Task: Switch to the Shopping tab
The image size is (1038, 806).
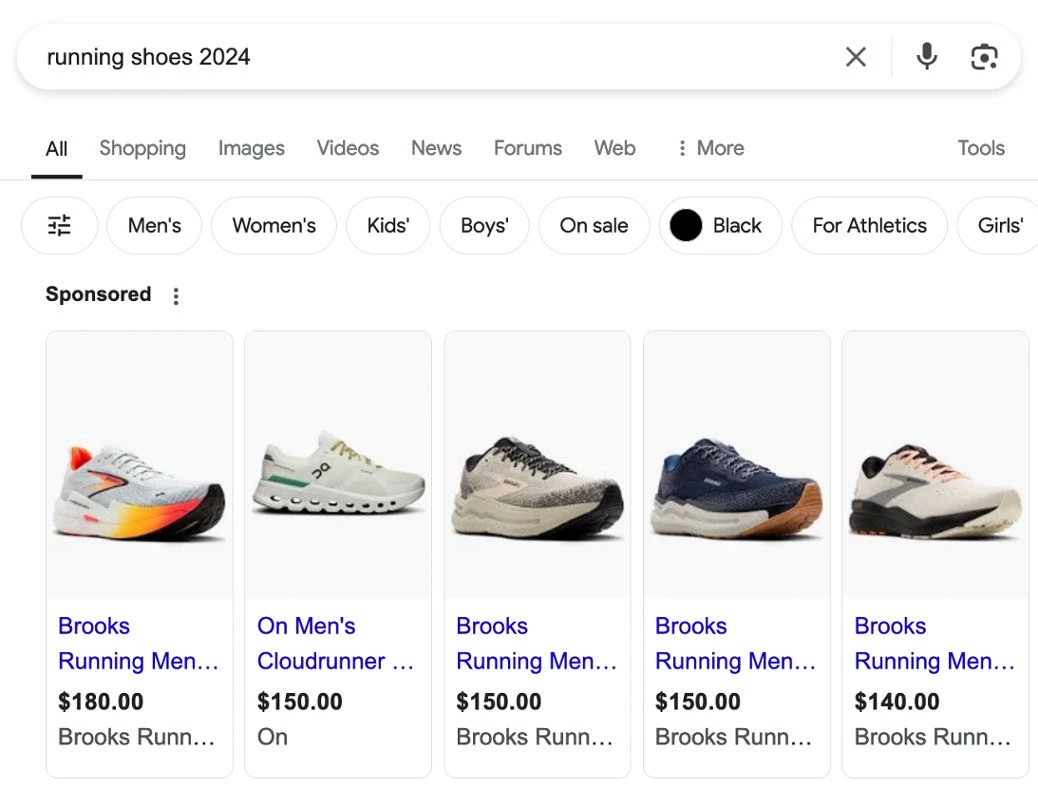Action: [142, 148]
